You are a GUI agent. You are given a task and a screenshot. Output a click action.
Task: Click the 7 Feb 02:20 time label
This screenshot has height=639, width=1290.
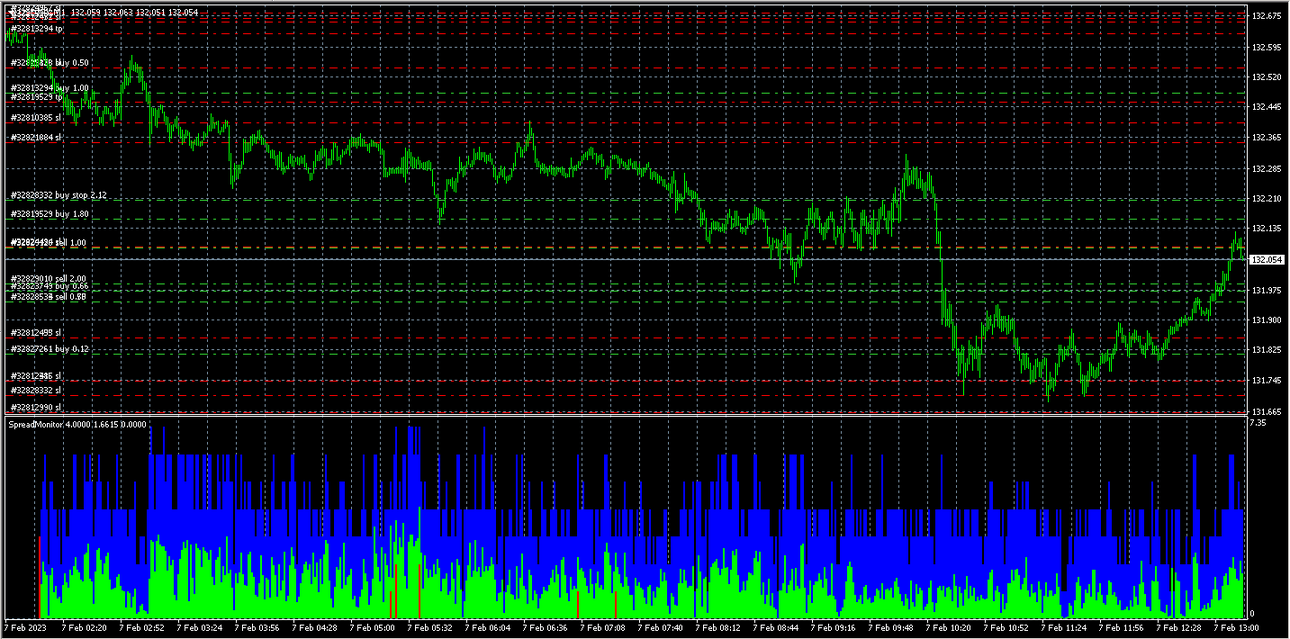click(84, 628)
